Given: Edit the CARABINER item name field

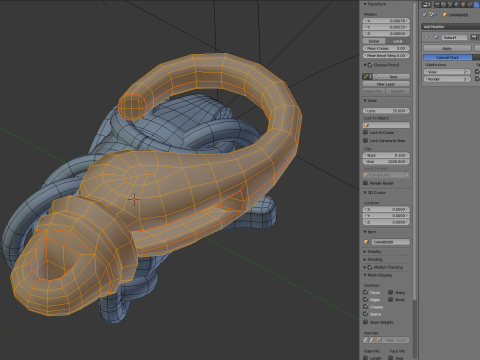Looking at the screenshot, I should (x=391, y=242).
